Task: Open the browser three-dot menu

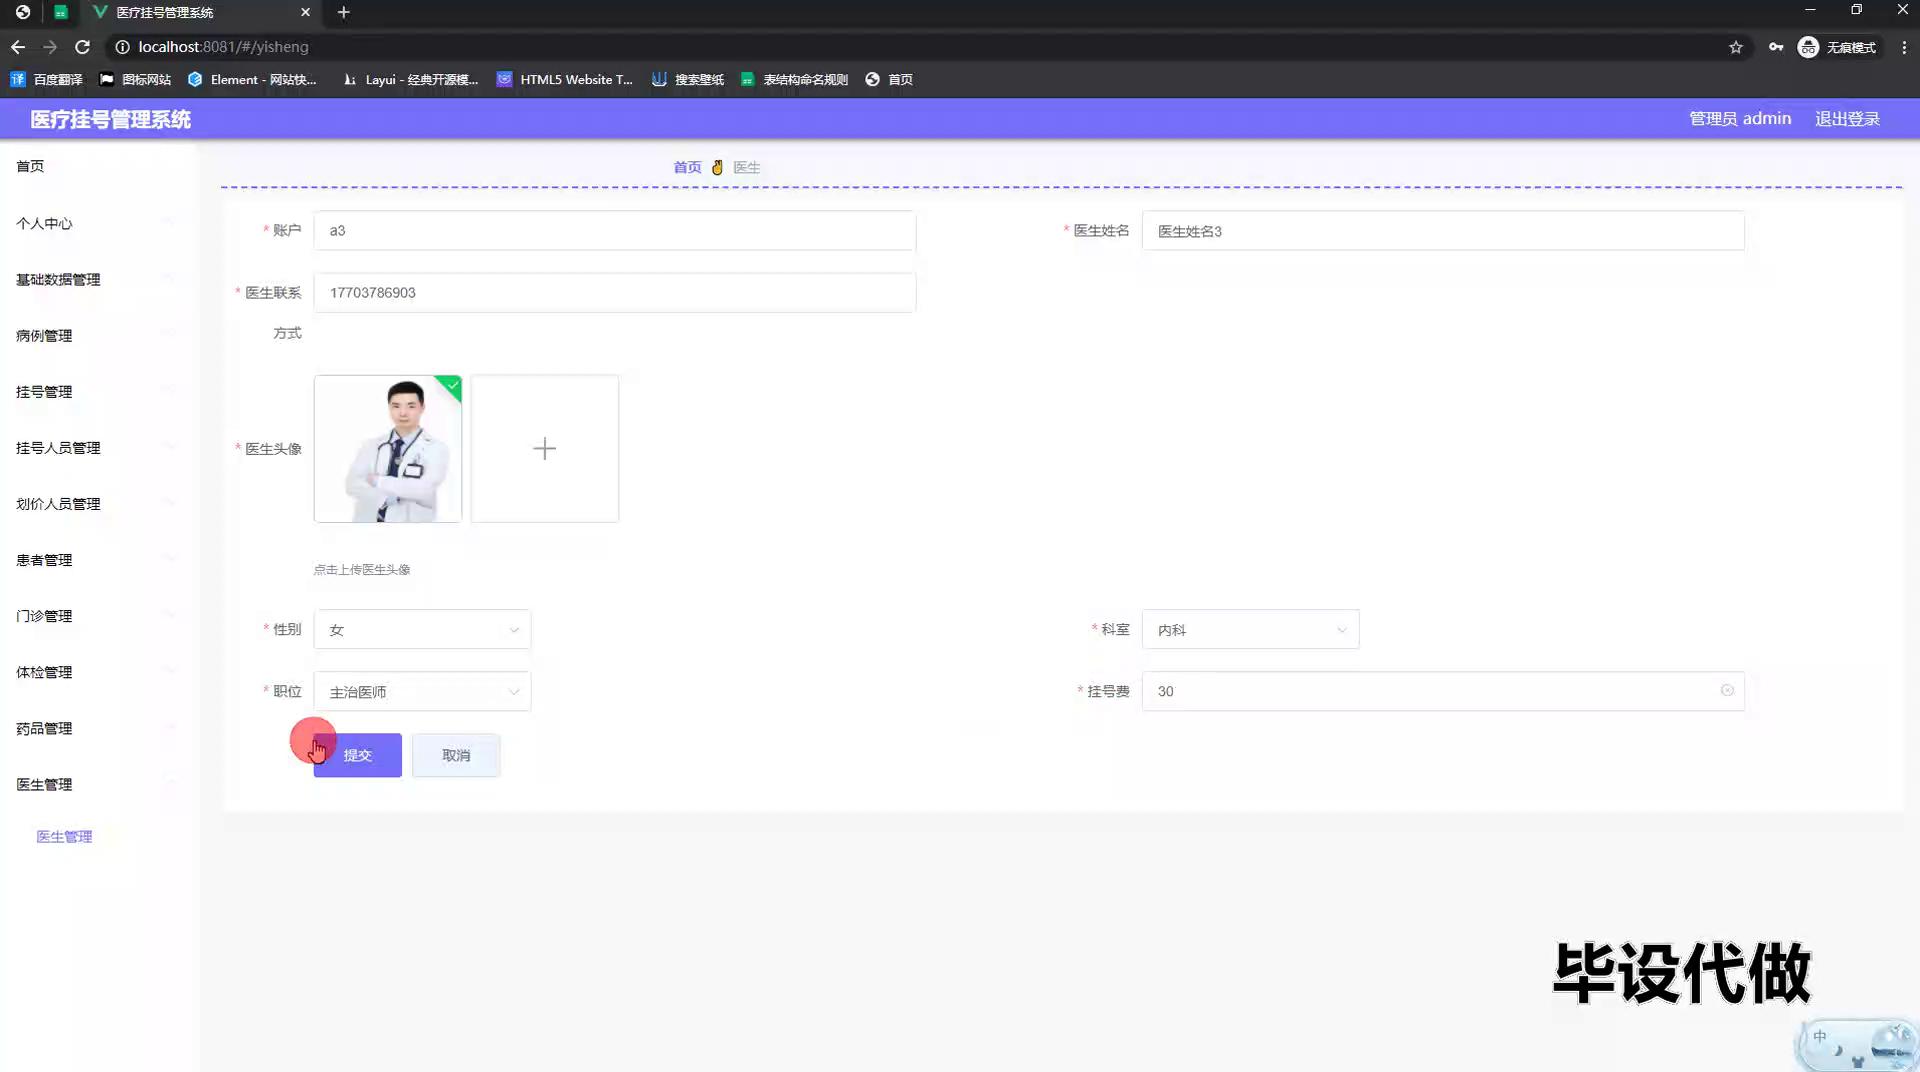Action: point(1903,47)
